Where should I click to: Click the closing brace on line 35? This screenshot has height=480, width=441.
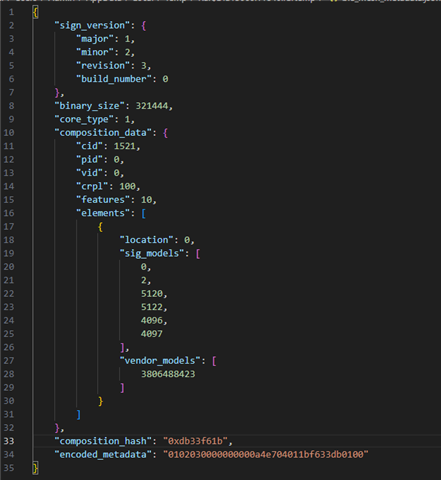pyautogui.click(x=35, y=468)
